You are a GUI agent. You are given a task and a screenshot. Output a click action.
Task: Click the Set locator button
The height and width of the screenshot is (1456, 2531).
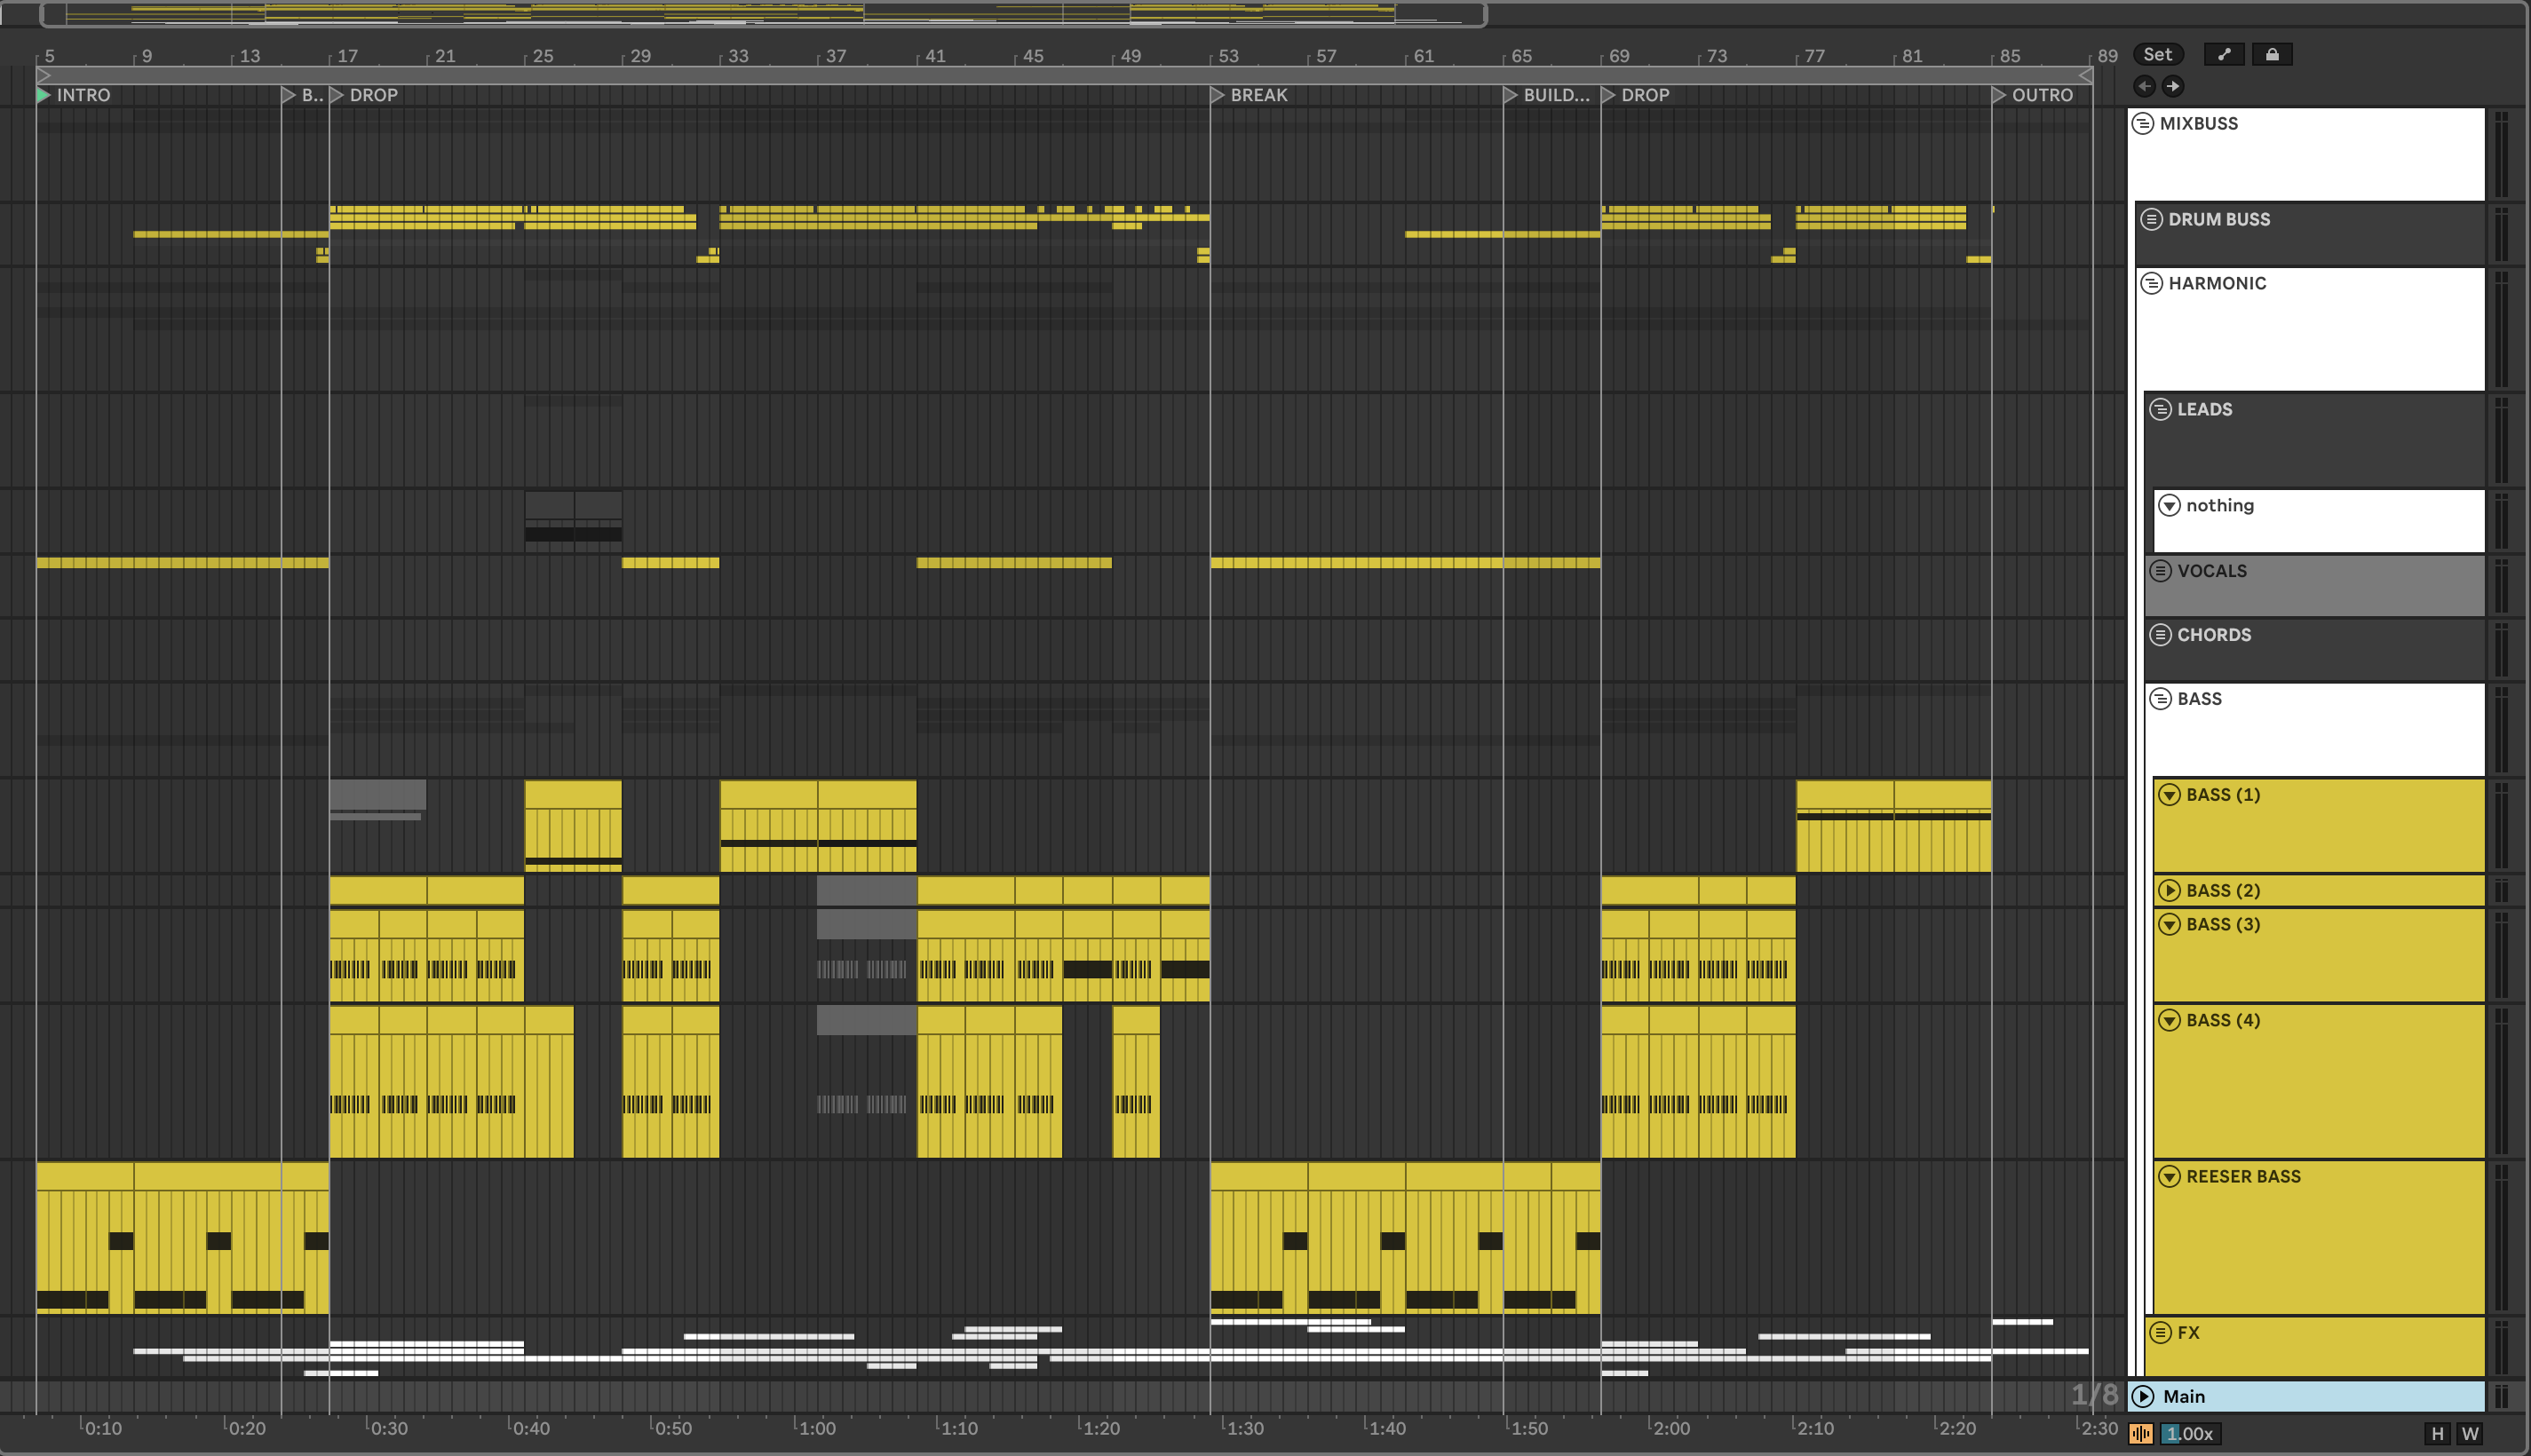[2157, 55]
